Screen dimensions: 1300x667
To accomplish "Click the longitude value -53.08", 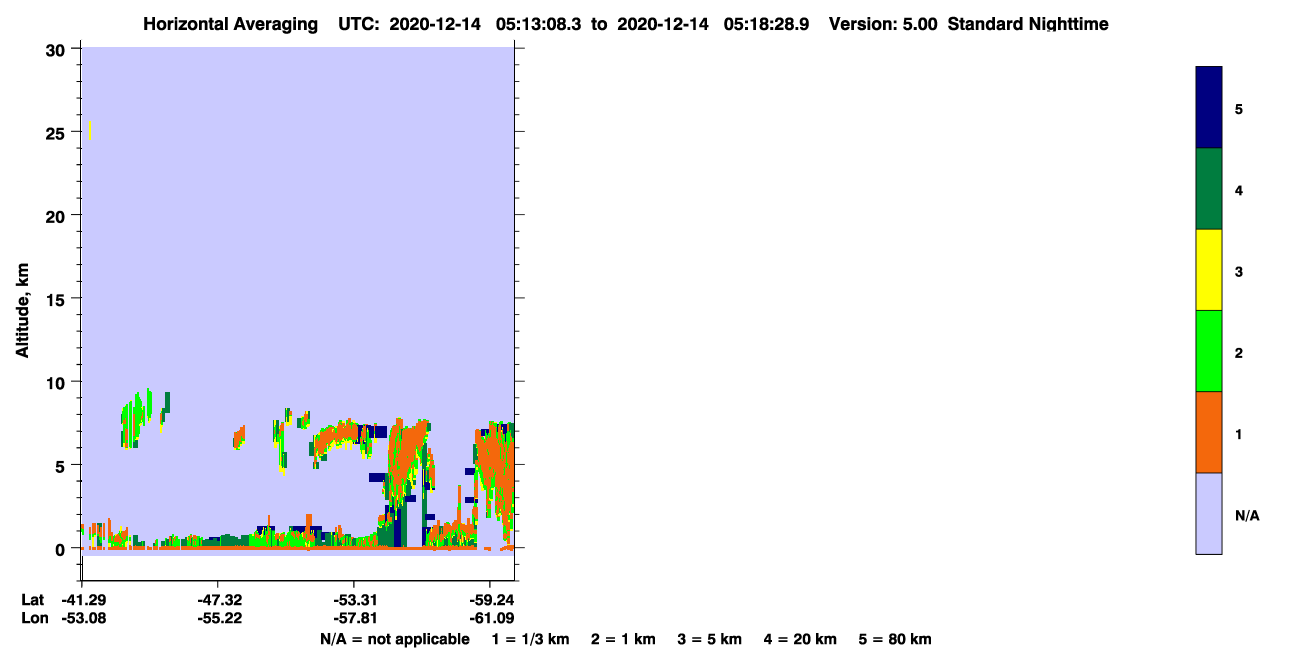I will point(82,618).
